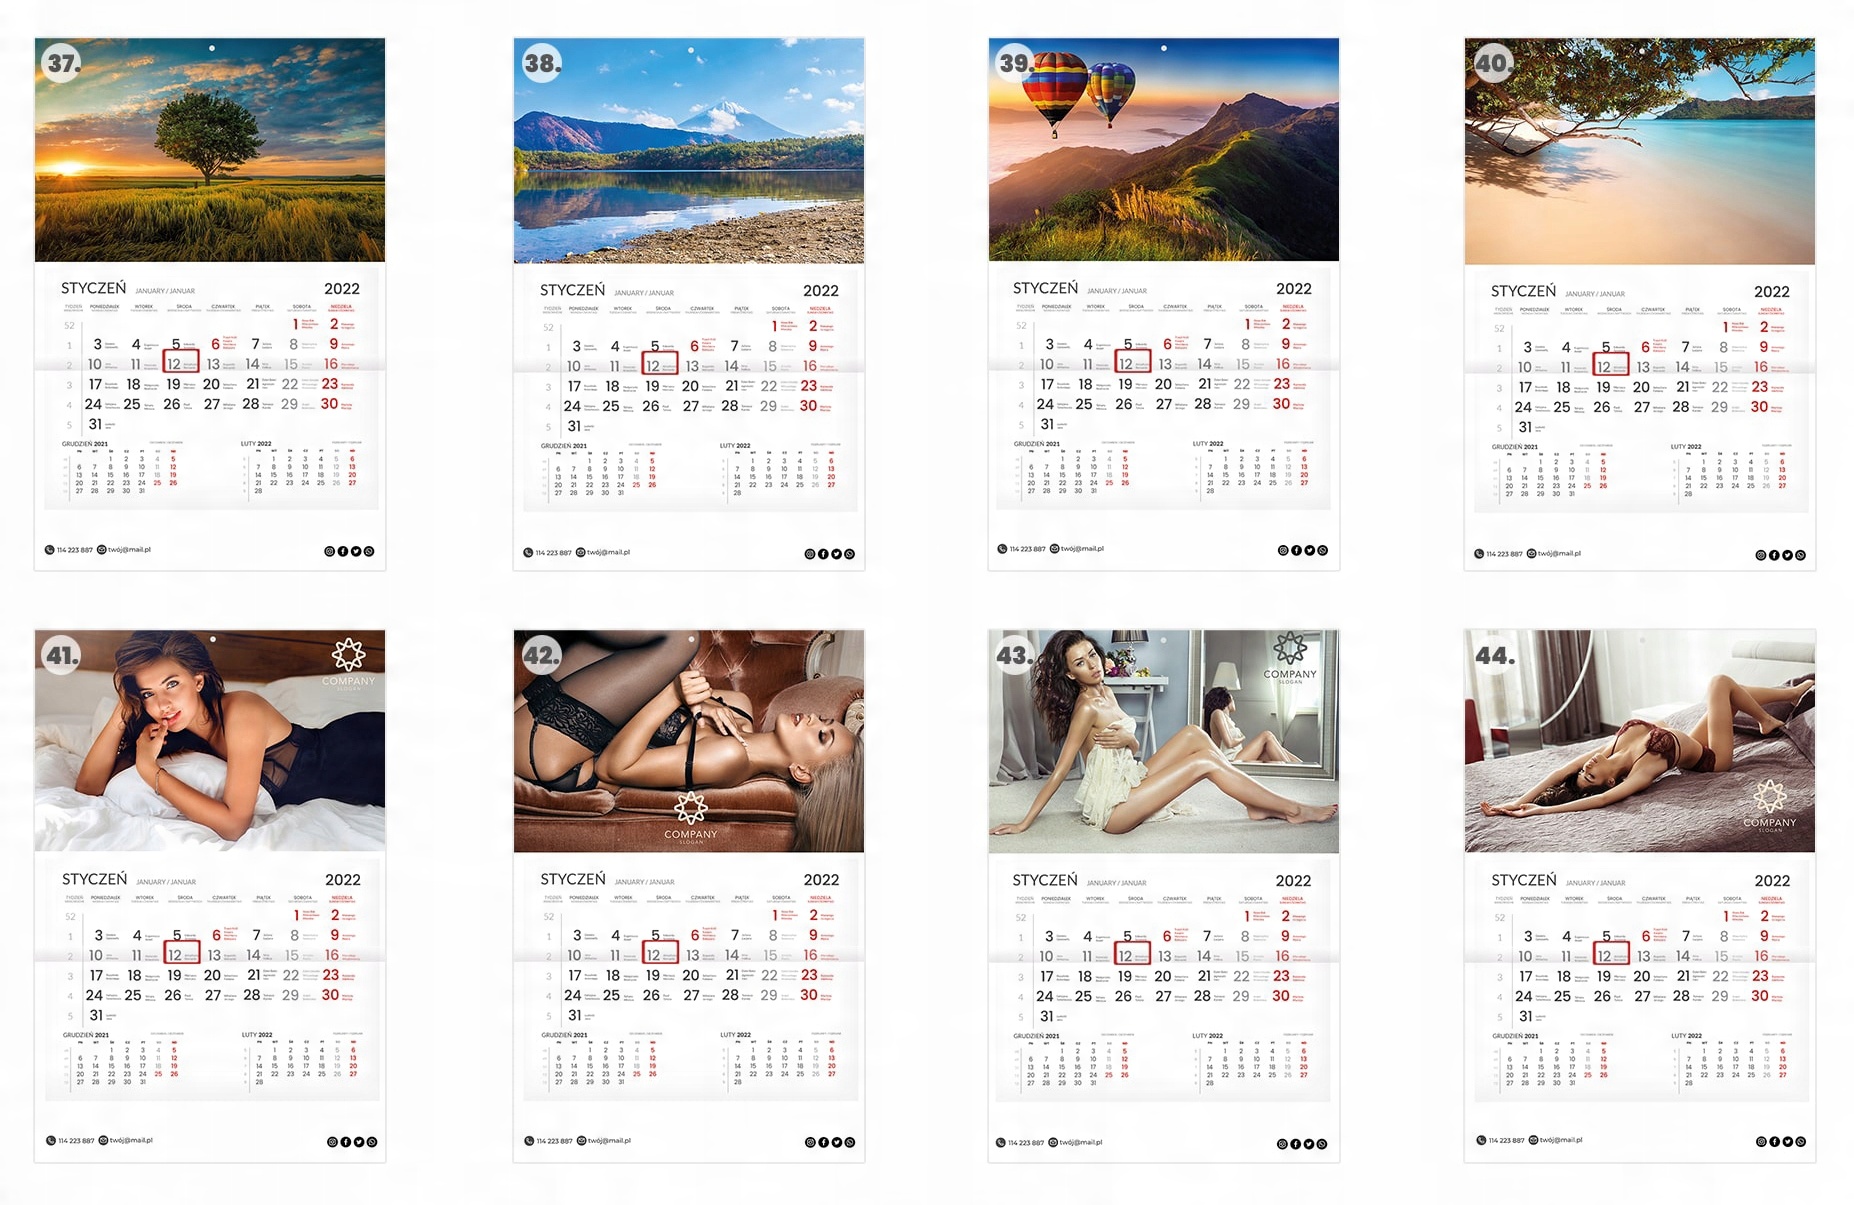Open the hot air balloons photo on calendar 39
Image resolution: width=1854 pixels, height=1205 pixels.
(x=1164, y=150)
